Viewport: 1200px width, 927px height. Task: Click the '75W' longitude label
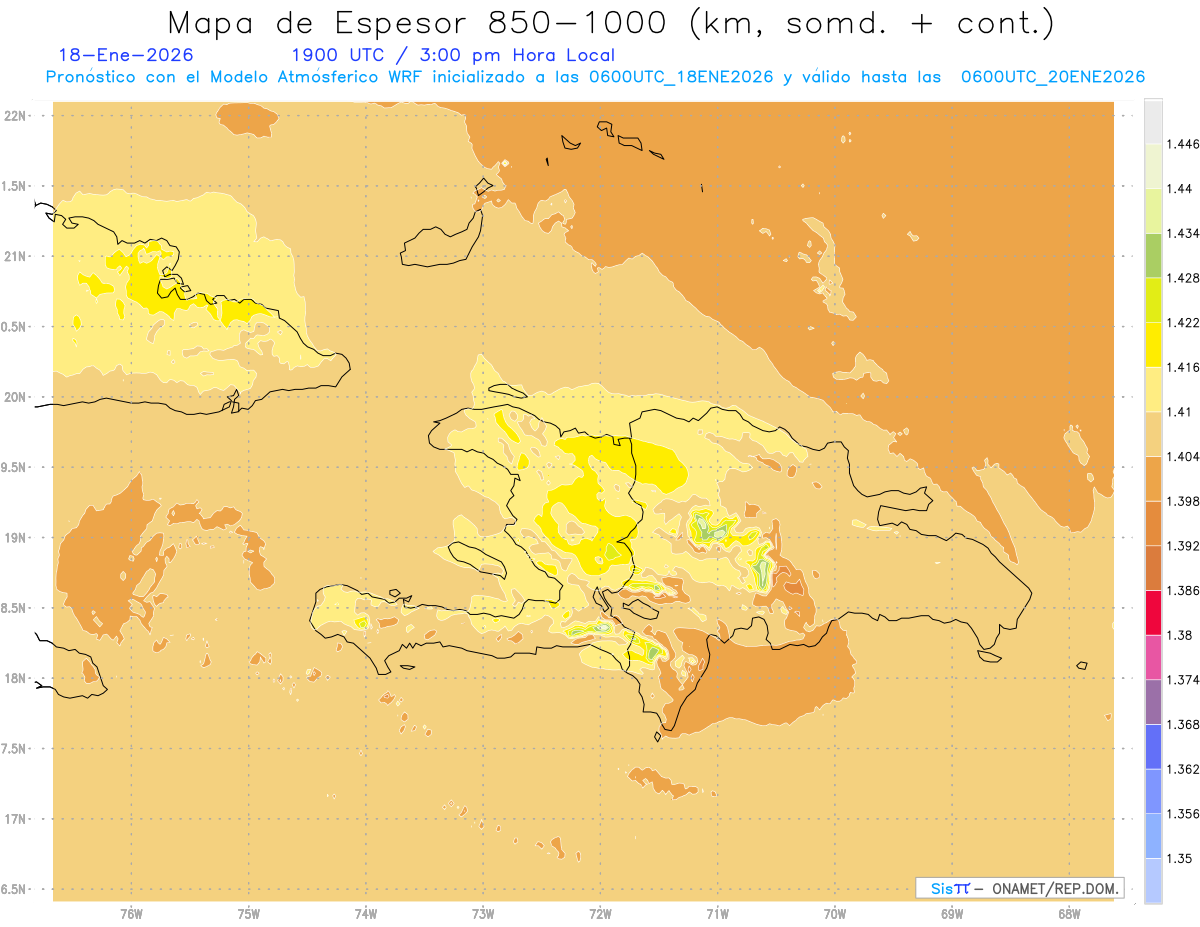point(249,914)
